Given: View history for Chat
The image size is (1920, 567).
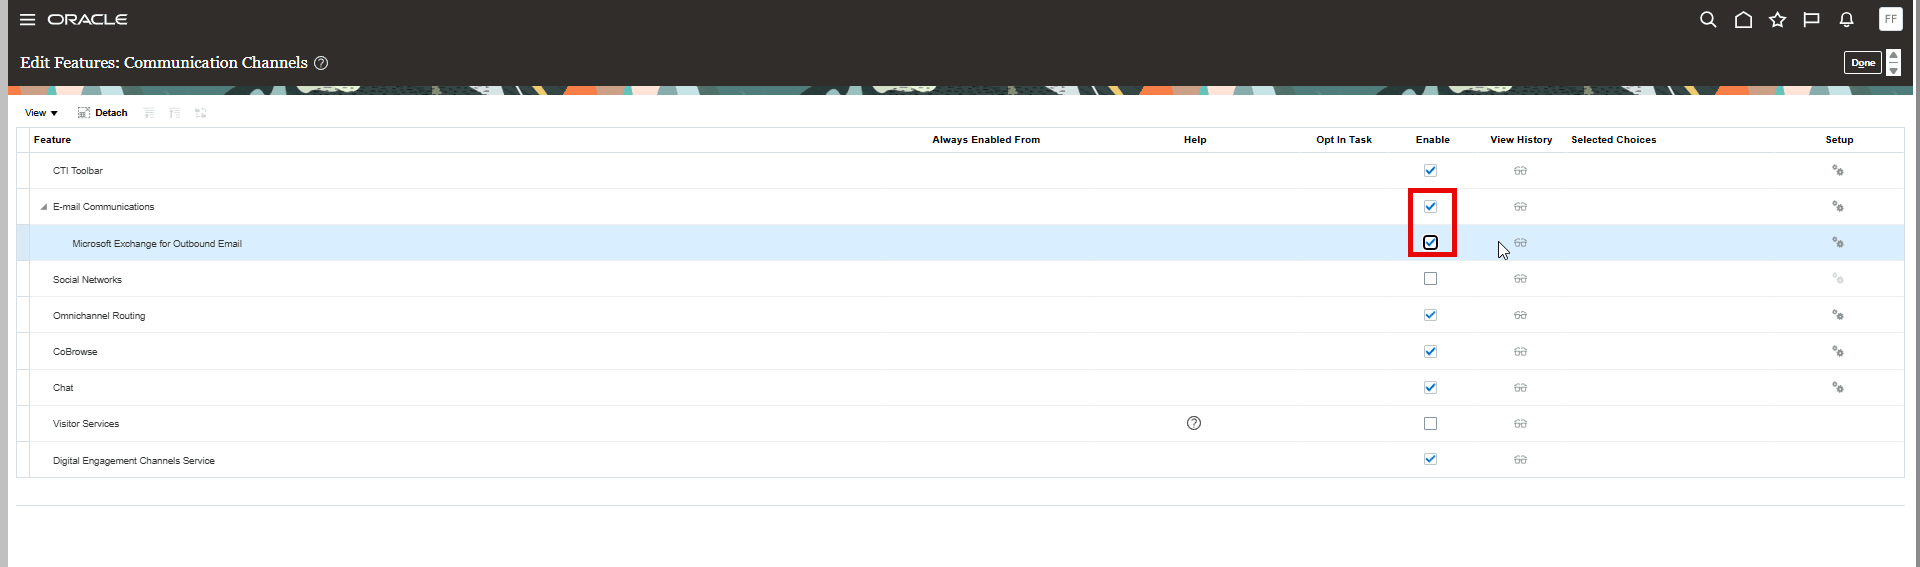Looking at the screenshot, I should click(x=1520, y=388).
